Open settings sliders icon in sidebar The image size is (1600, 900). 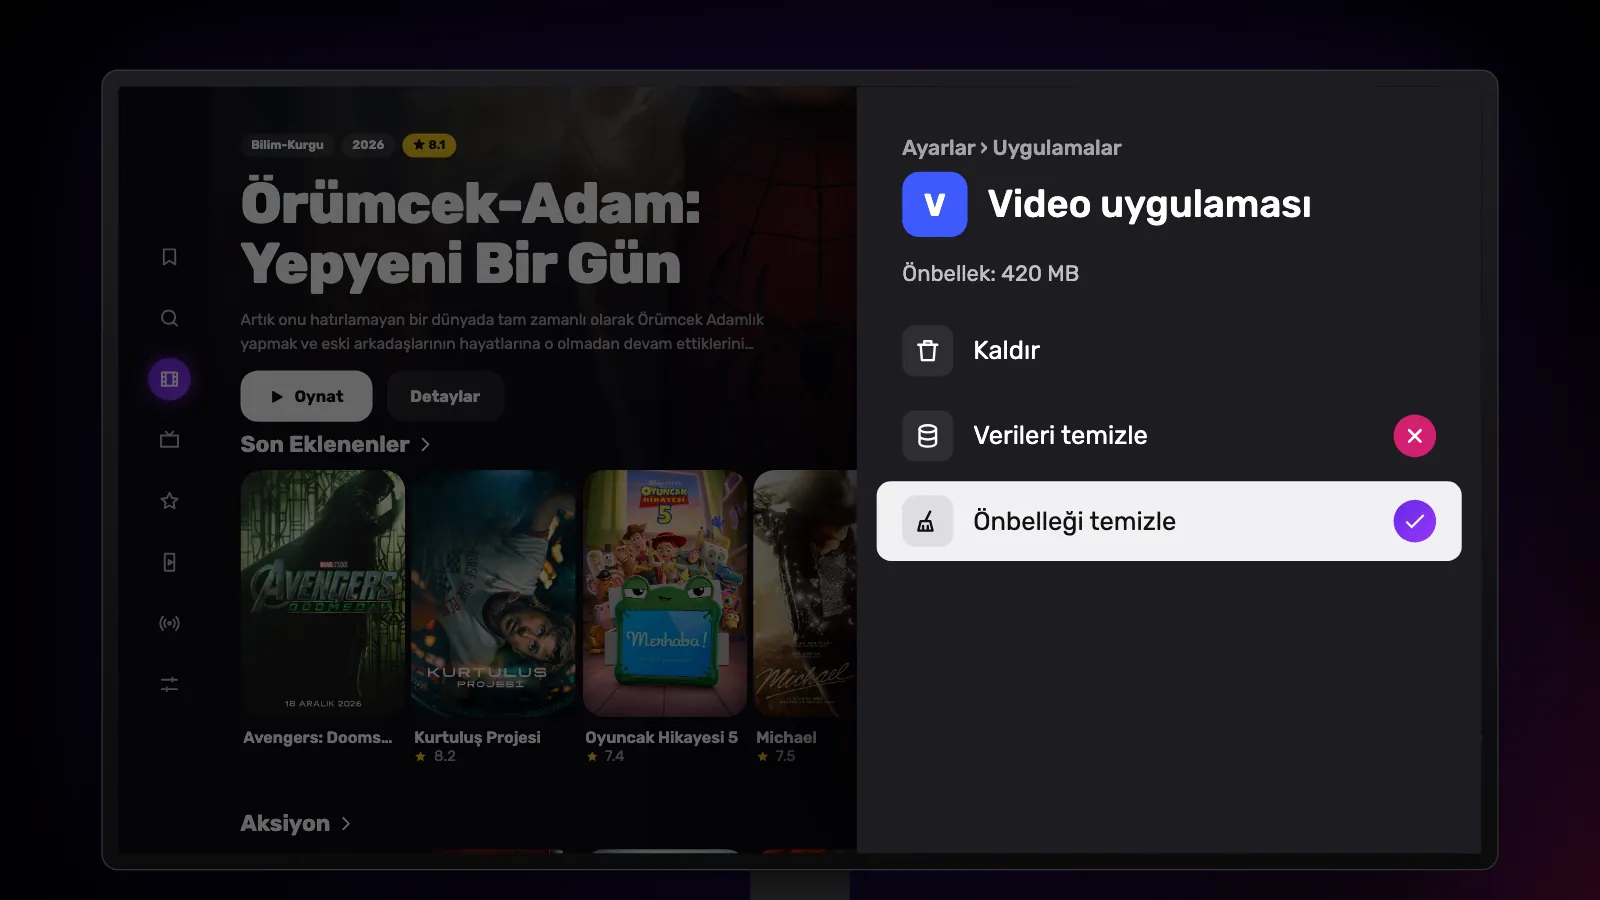(x=169, y=684)
